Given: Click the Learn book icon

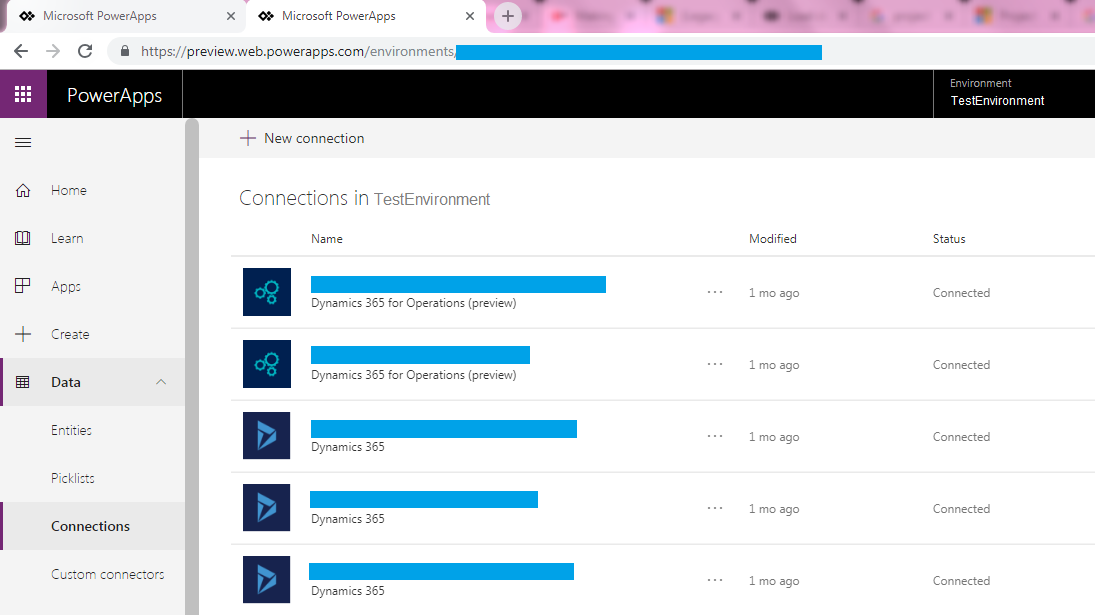Looking at the screenshot, I should [x=23, y=238].
